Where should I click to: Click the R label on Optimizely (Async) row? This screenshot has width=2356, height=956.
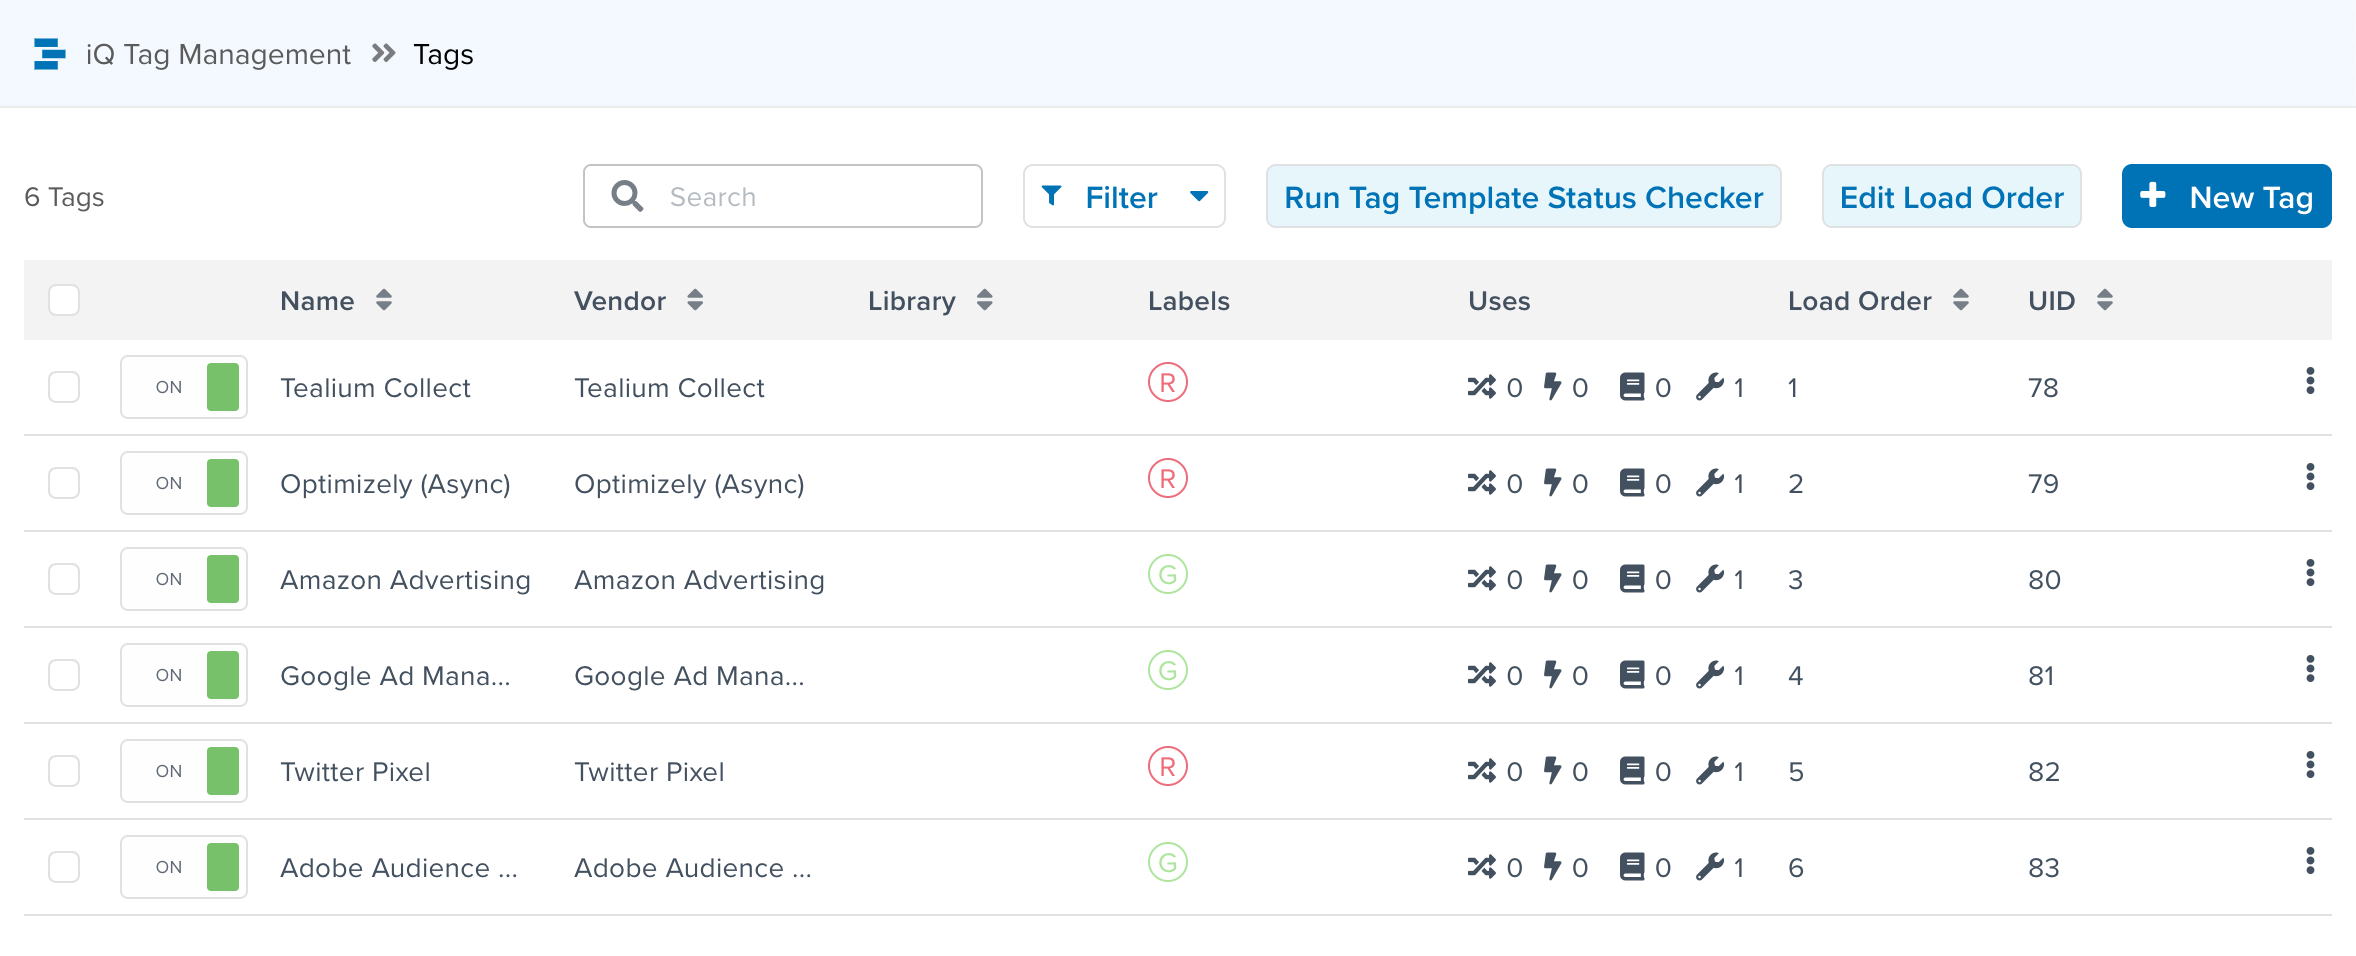pyautogui.click(x=1168, y=479)
